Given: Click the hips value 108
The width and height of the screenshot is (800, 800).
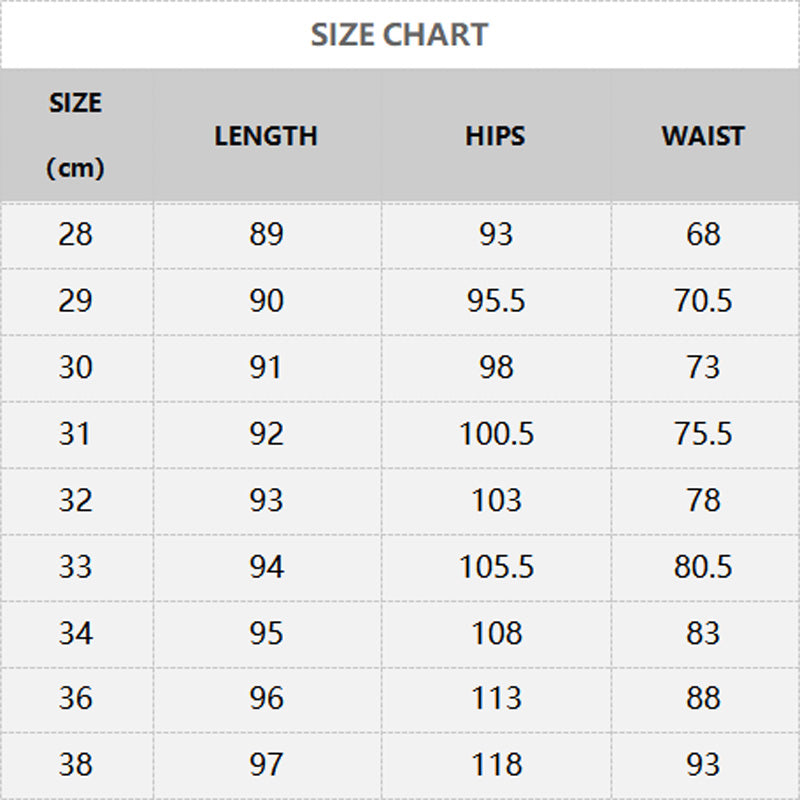Looking at the screenshot, I should [x=496, y=633].
